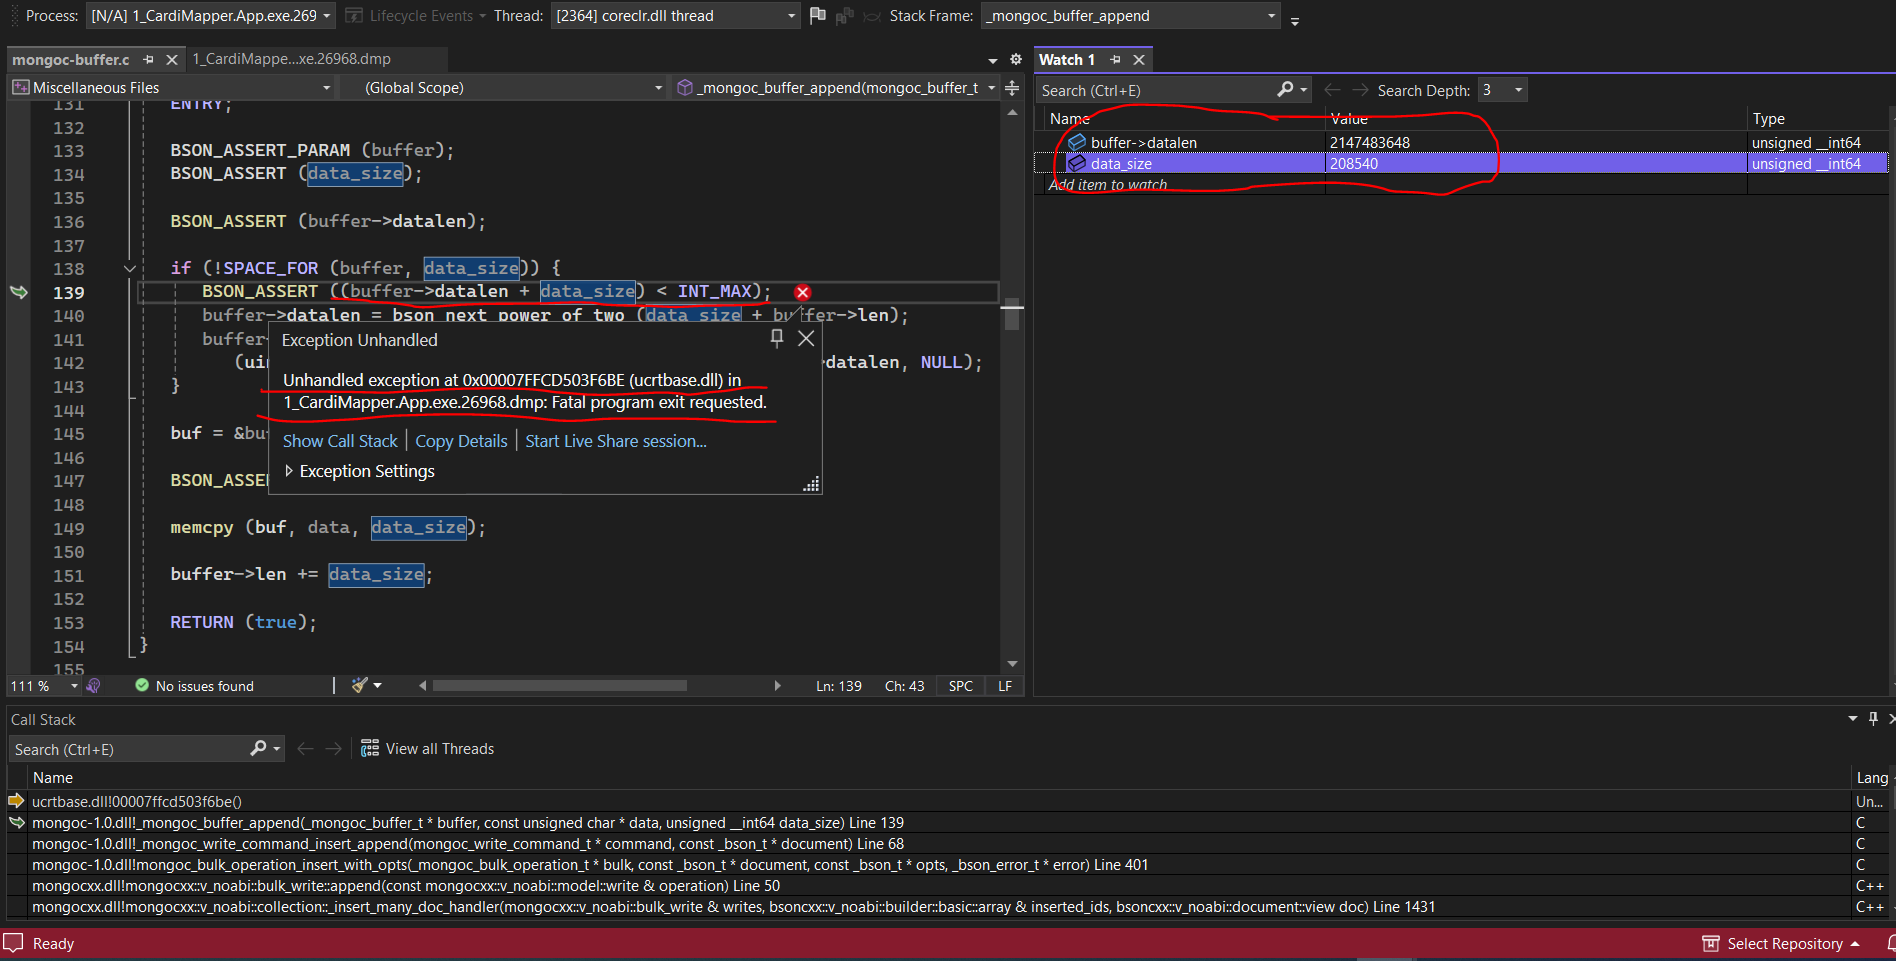Screen dimensions: 1896x961
Task: Open editor settings gear icon
Action: point(1015,60)
